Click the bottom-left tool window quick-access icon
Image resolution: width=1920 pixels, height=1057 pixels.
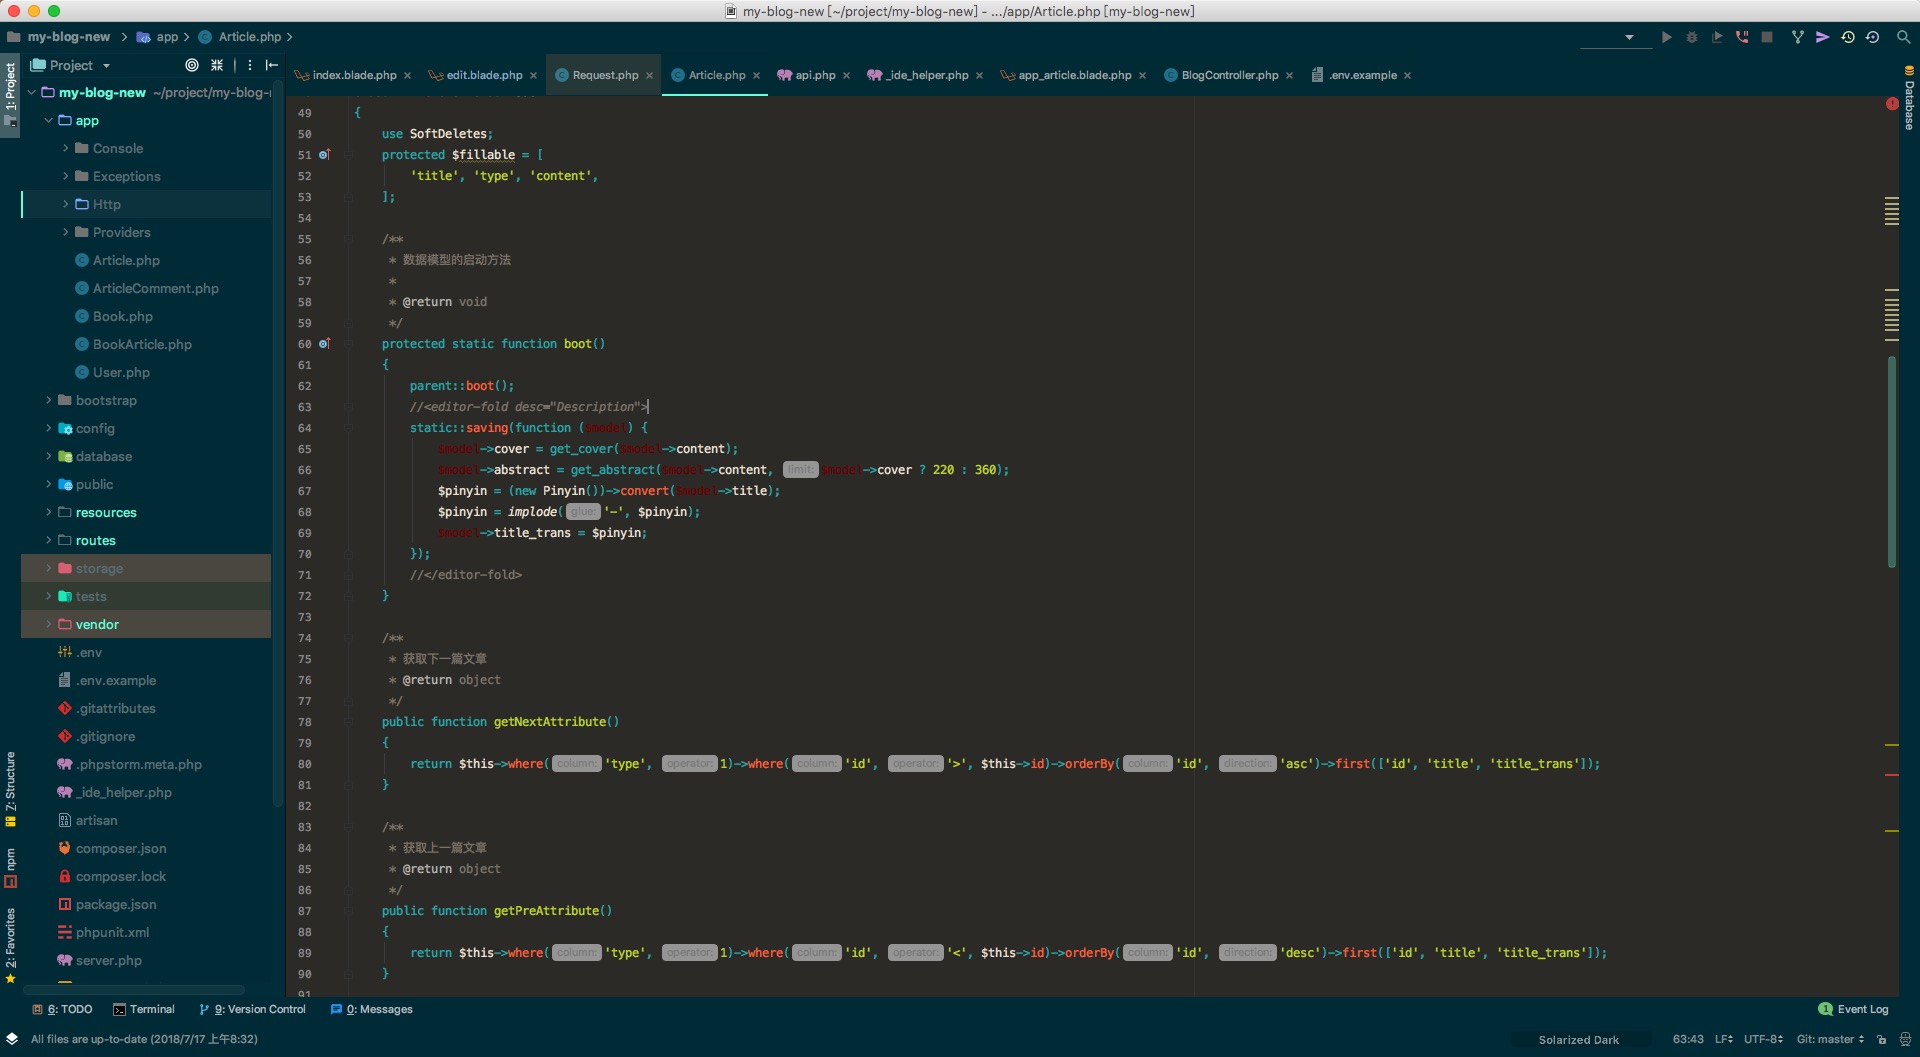(x=11, y=1039)
